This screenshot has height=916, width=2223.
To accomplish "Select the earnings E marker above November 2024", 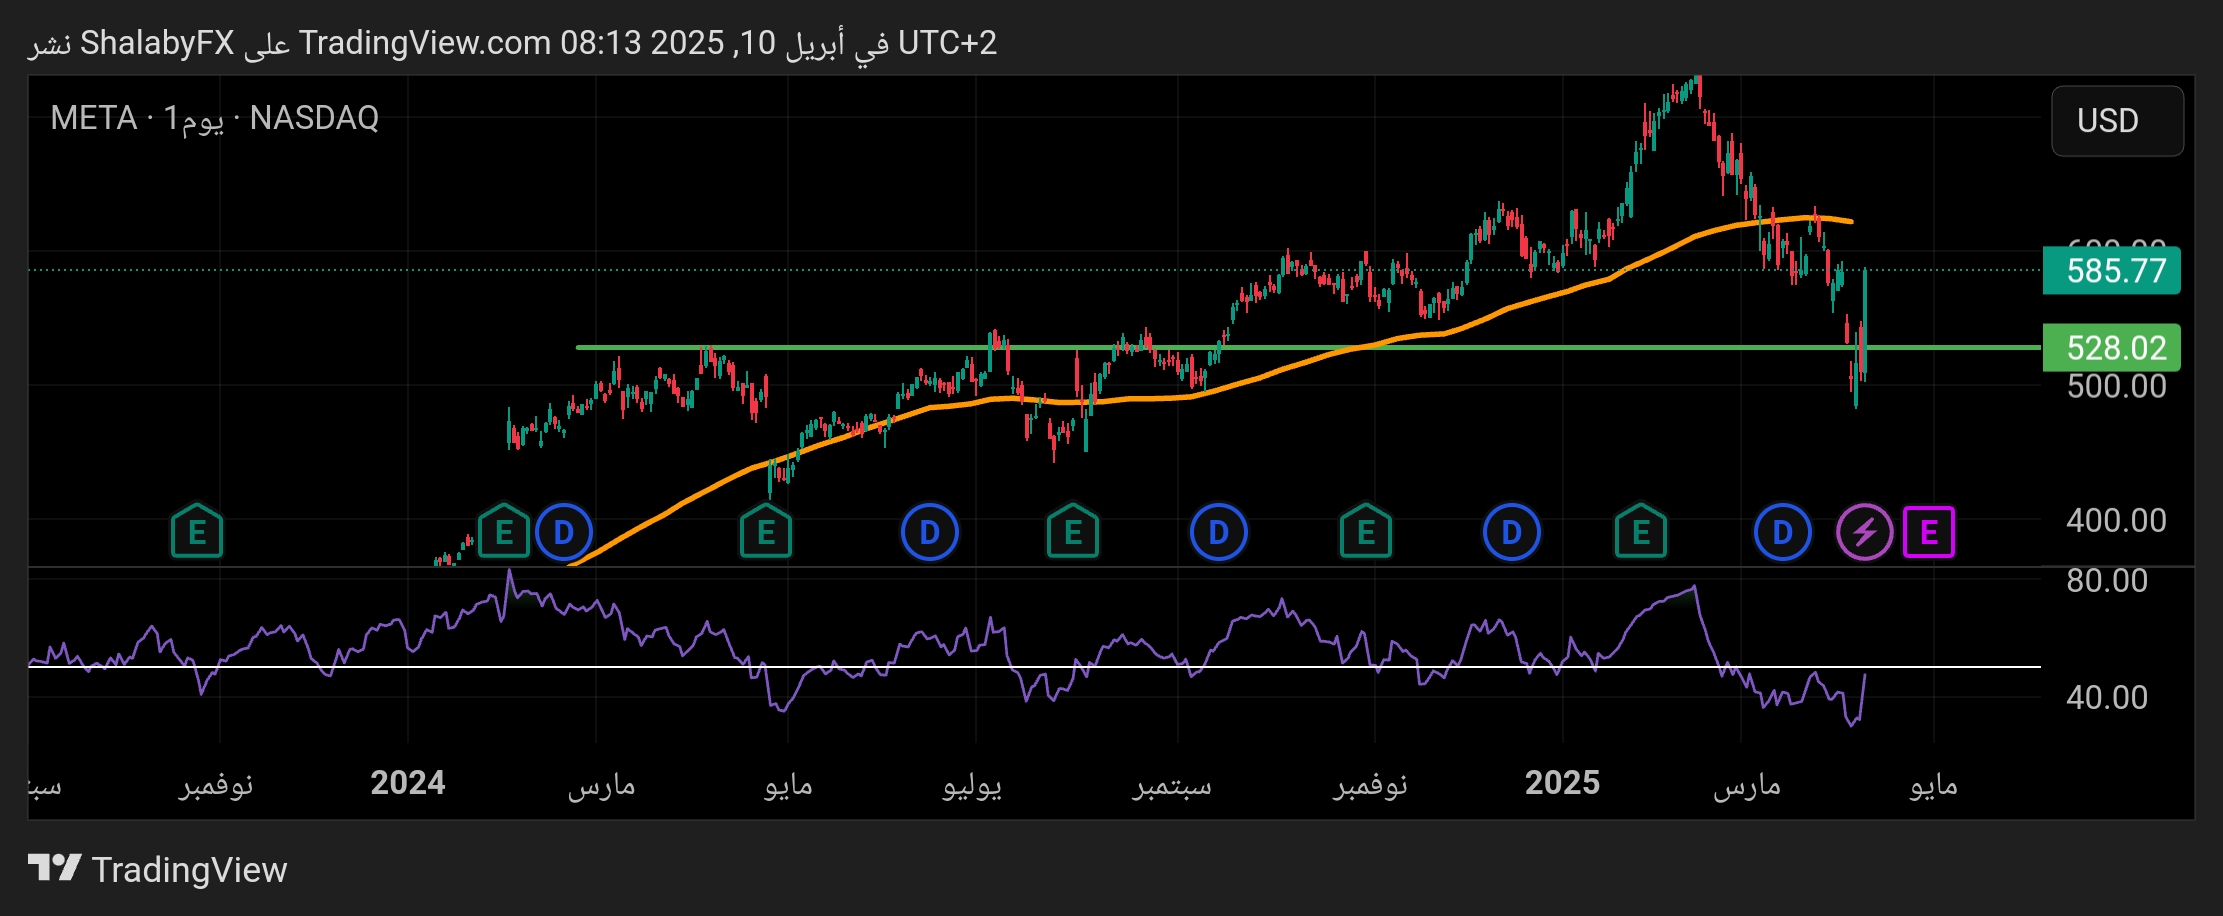I will click(x=1366, y=532).
